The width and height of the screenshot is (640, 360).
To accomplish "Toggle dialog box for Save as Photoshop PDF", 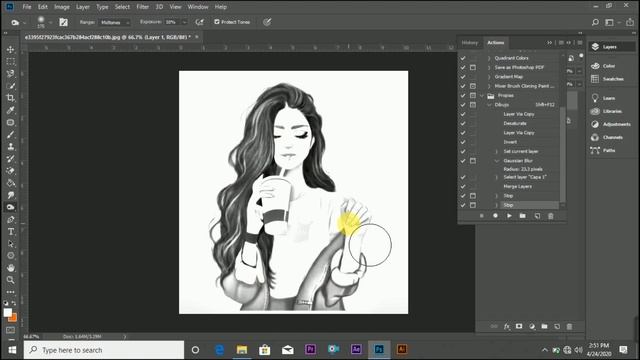I will click(x=473, y=67).
